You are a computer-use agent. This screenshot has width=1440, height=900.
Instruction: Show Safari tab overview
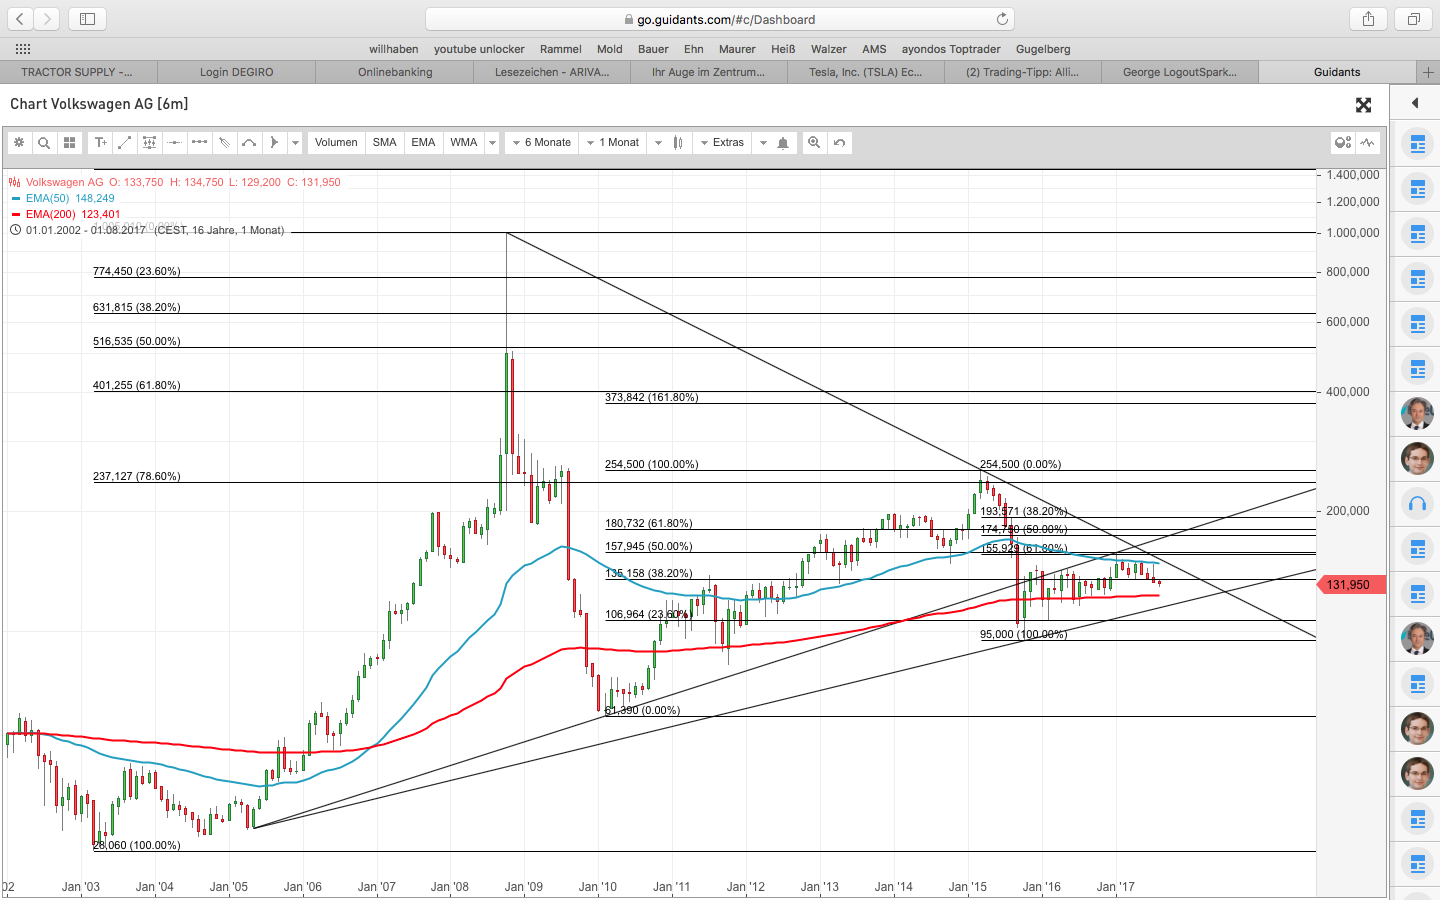[1414, 19]
